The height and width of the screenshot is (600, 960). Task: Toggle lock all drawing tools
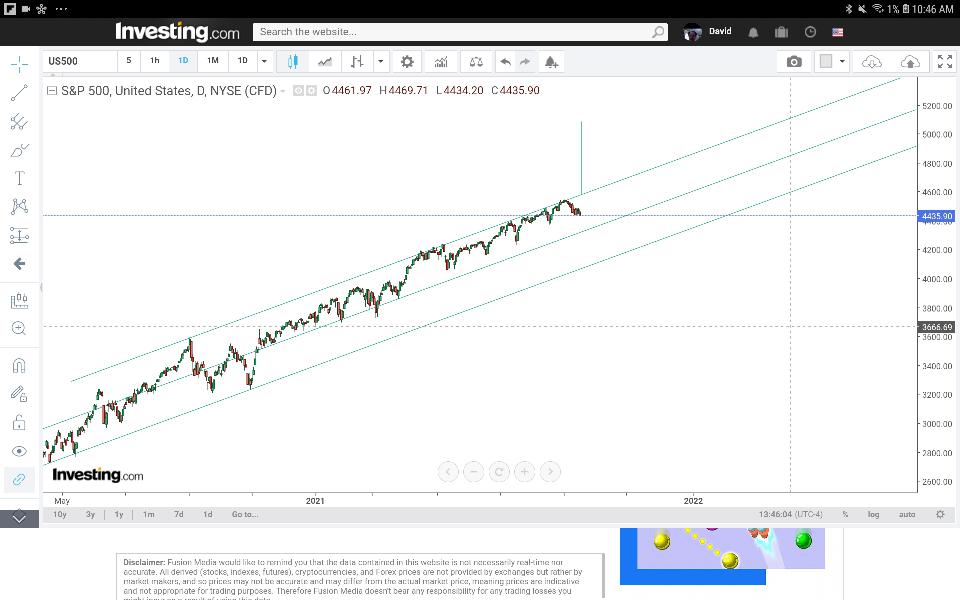(x=19, y=422)
